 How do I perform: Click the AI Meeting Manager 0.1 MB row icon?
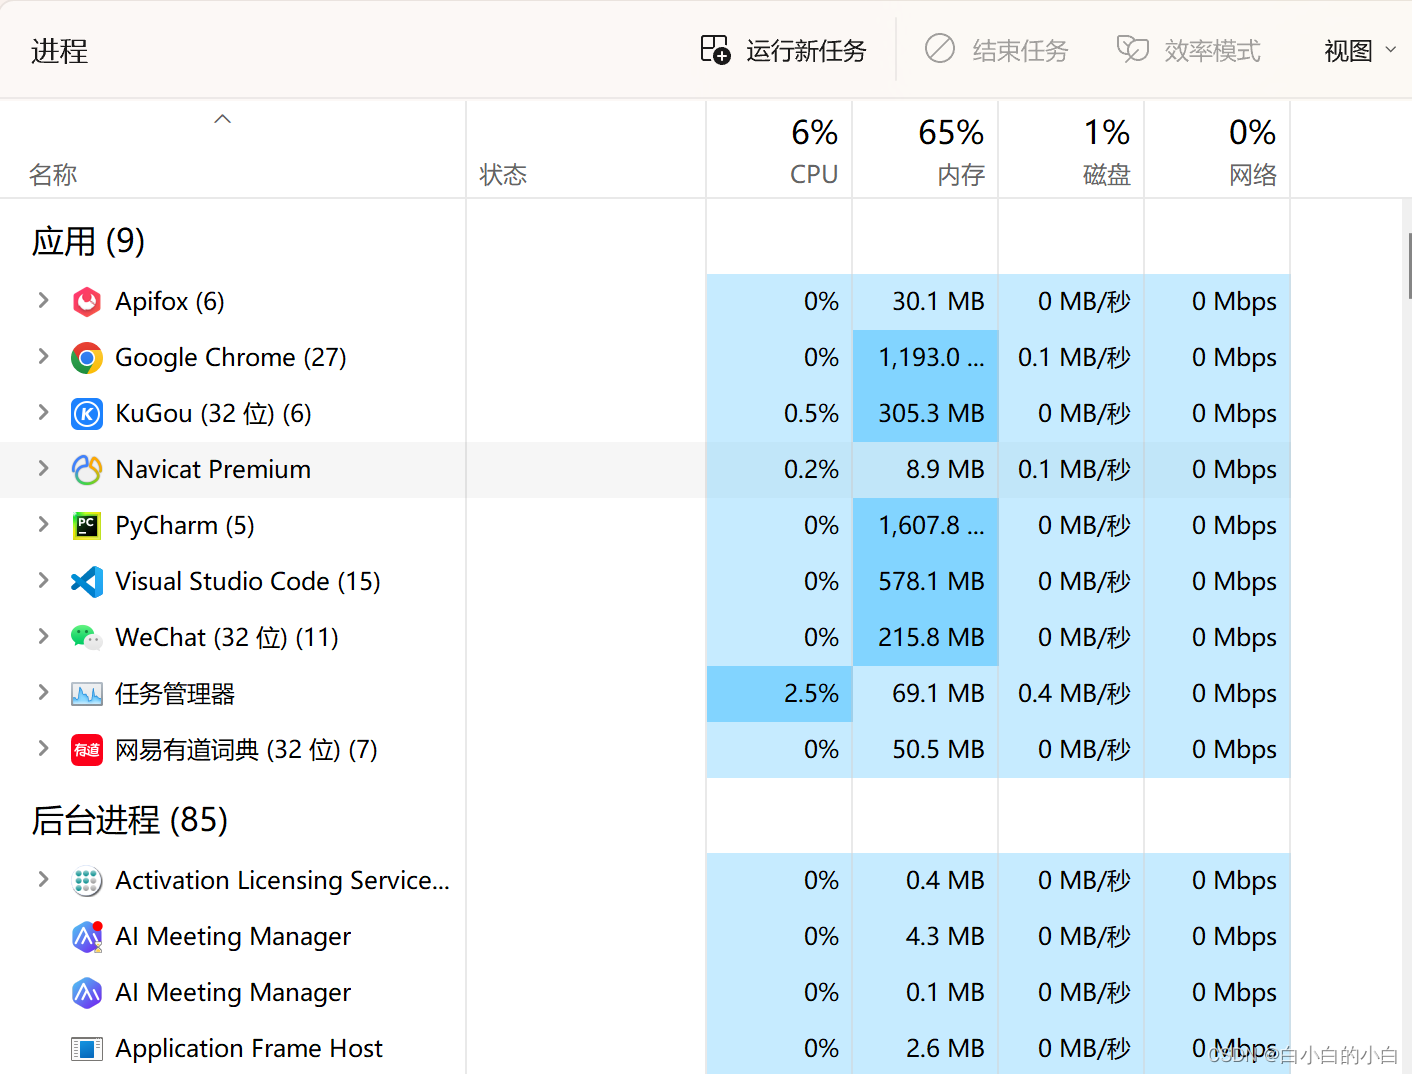click(87, 993)
